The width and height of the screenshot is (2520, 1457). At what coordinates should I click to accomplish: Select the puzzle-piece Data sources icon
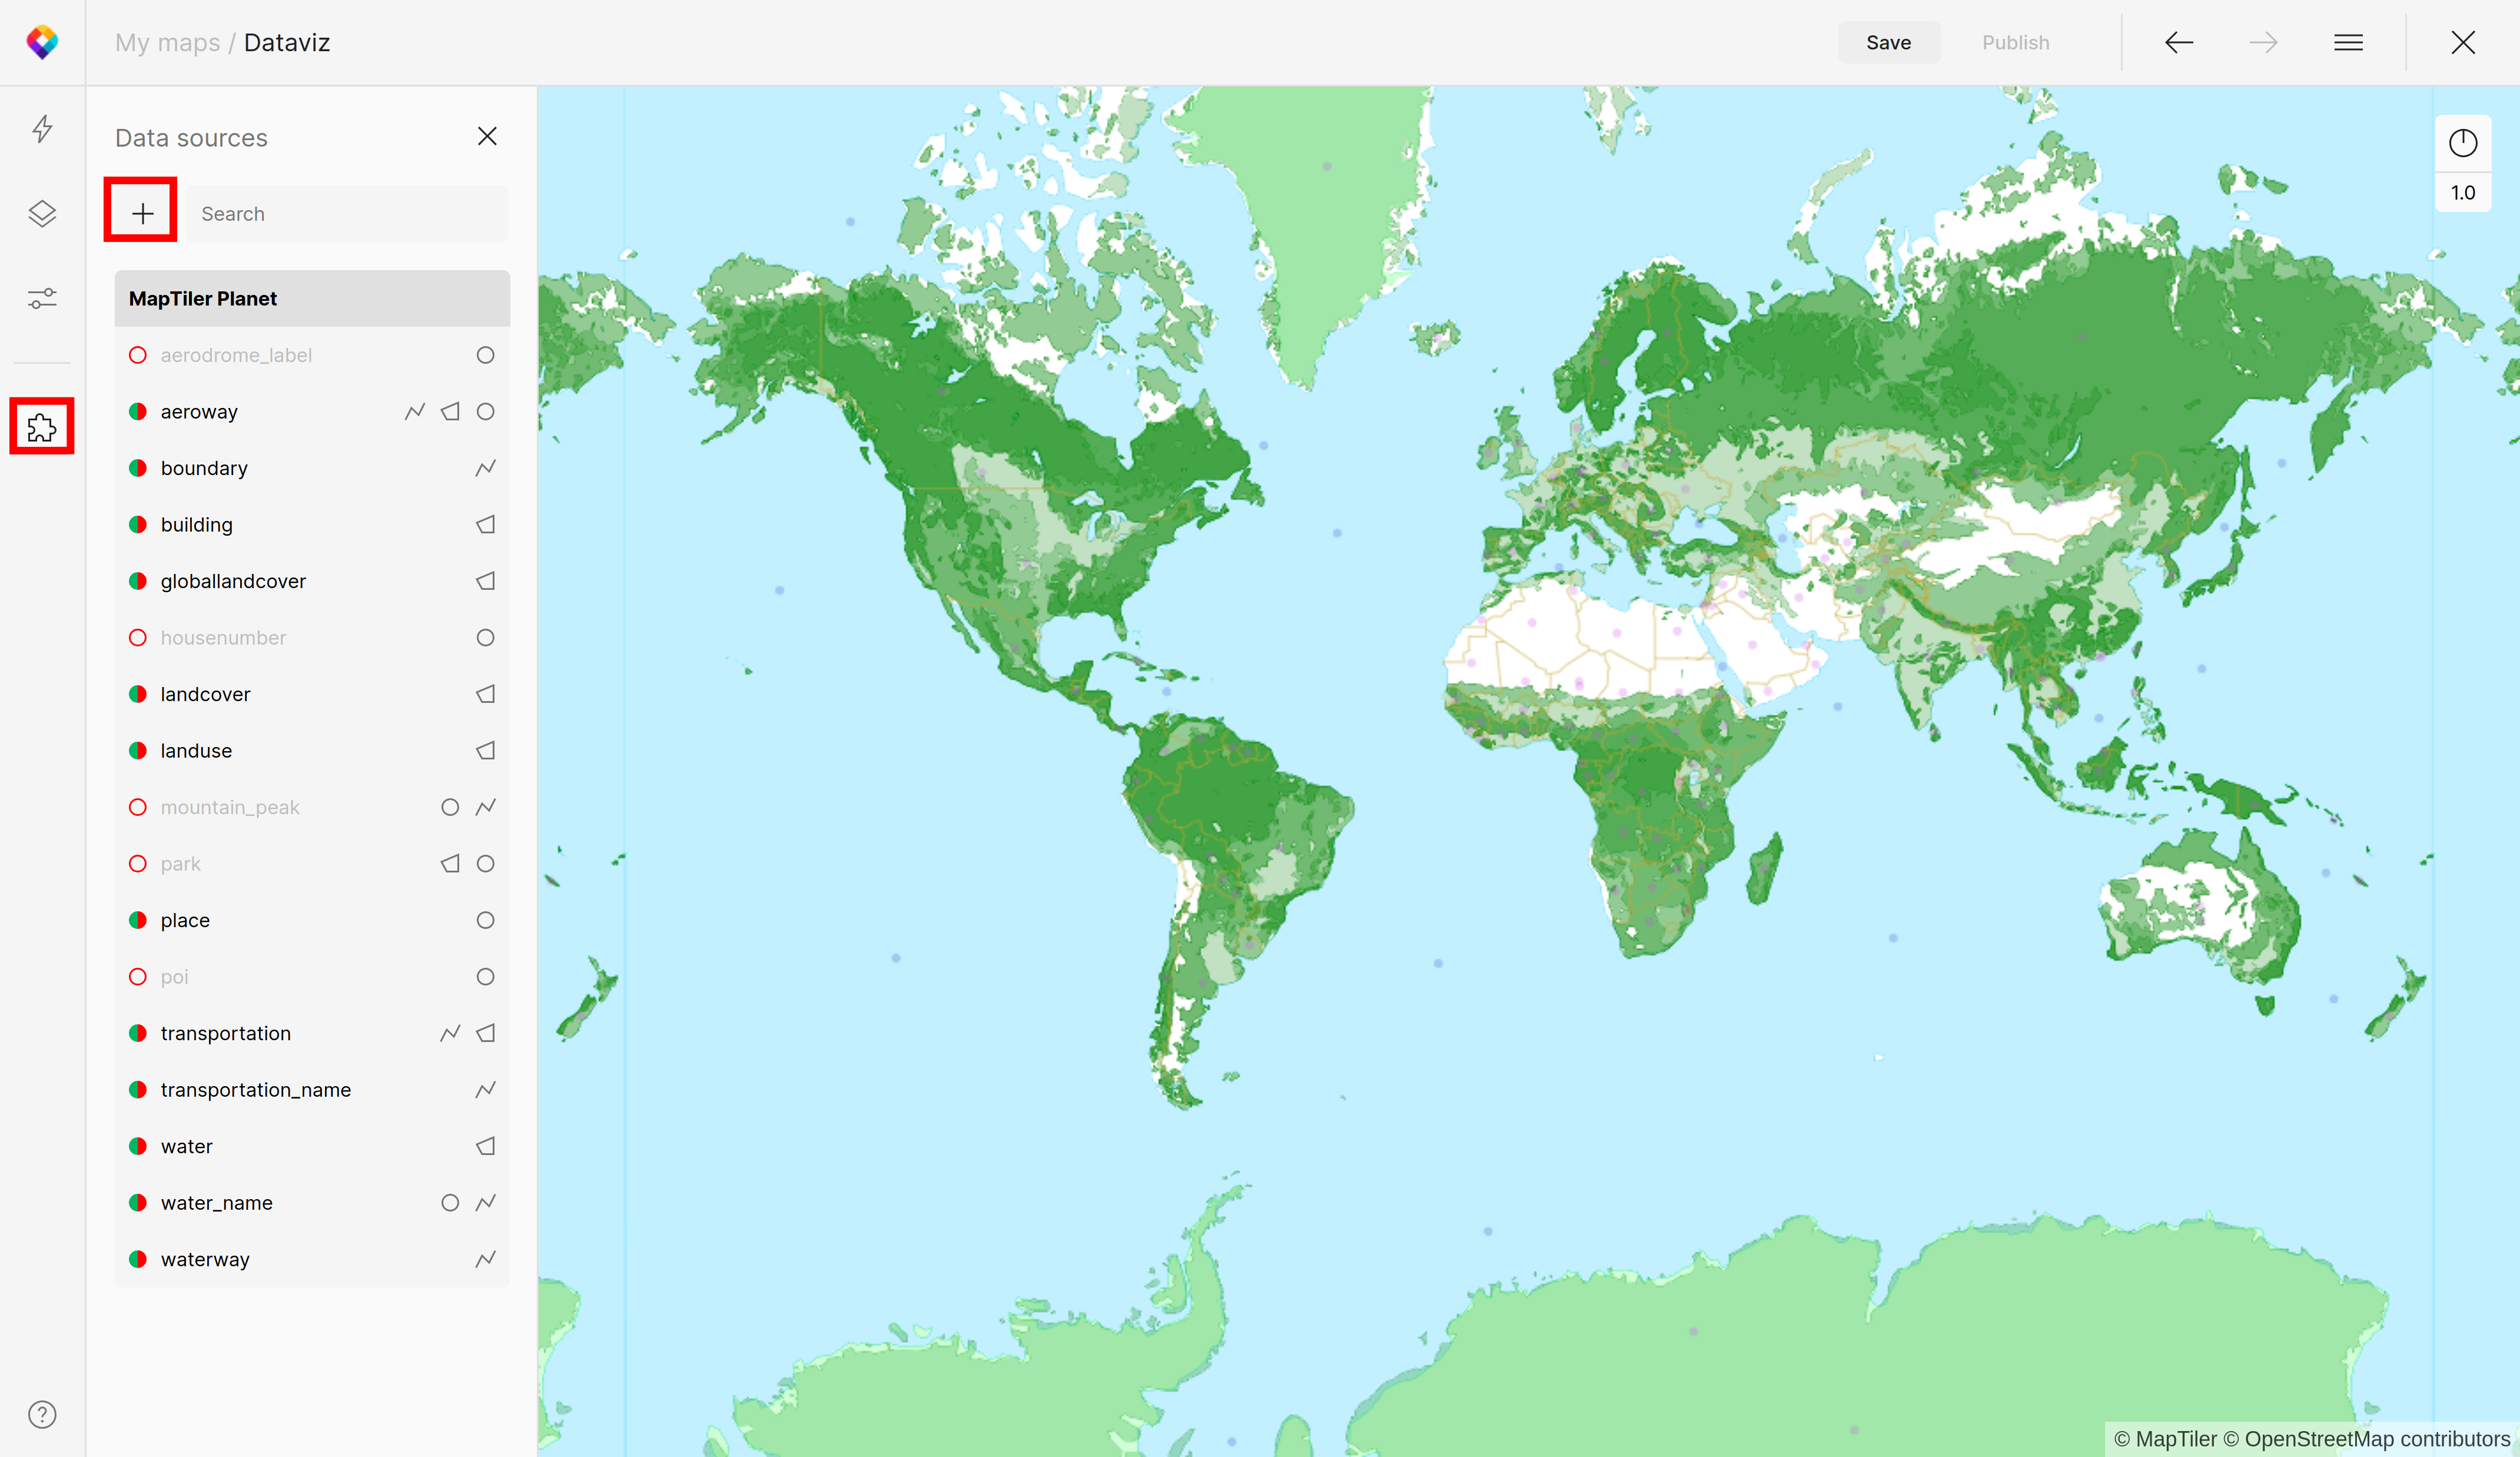(42, 427)
